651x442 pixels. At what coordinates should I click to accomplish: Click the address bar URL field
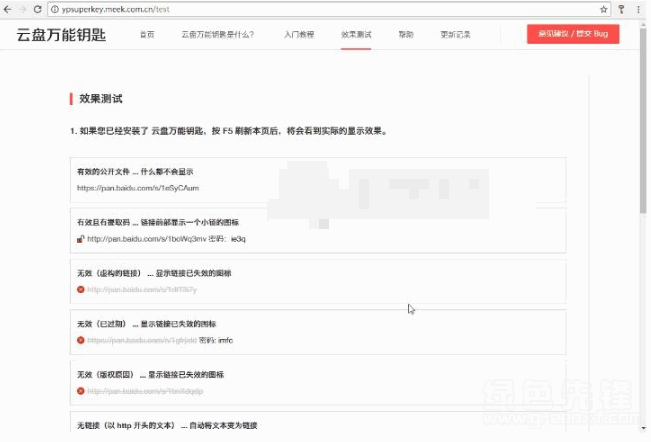click(x=329, y=9)
